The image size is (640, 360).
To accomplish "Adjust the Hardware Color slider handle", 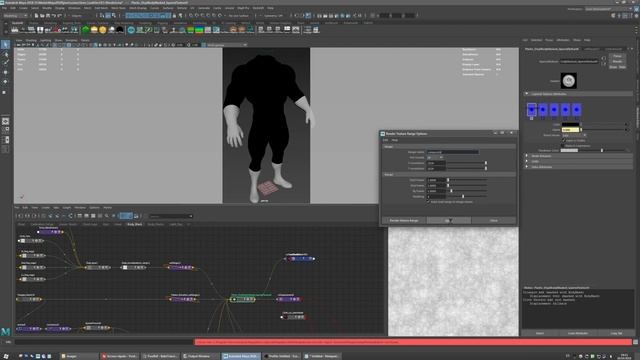I will coord(602,151).
